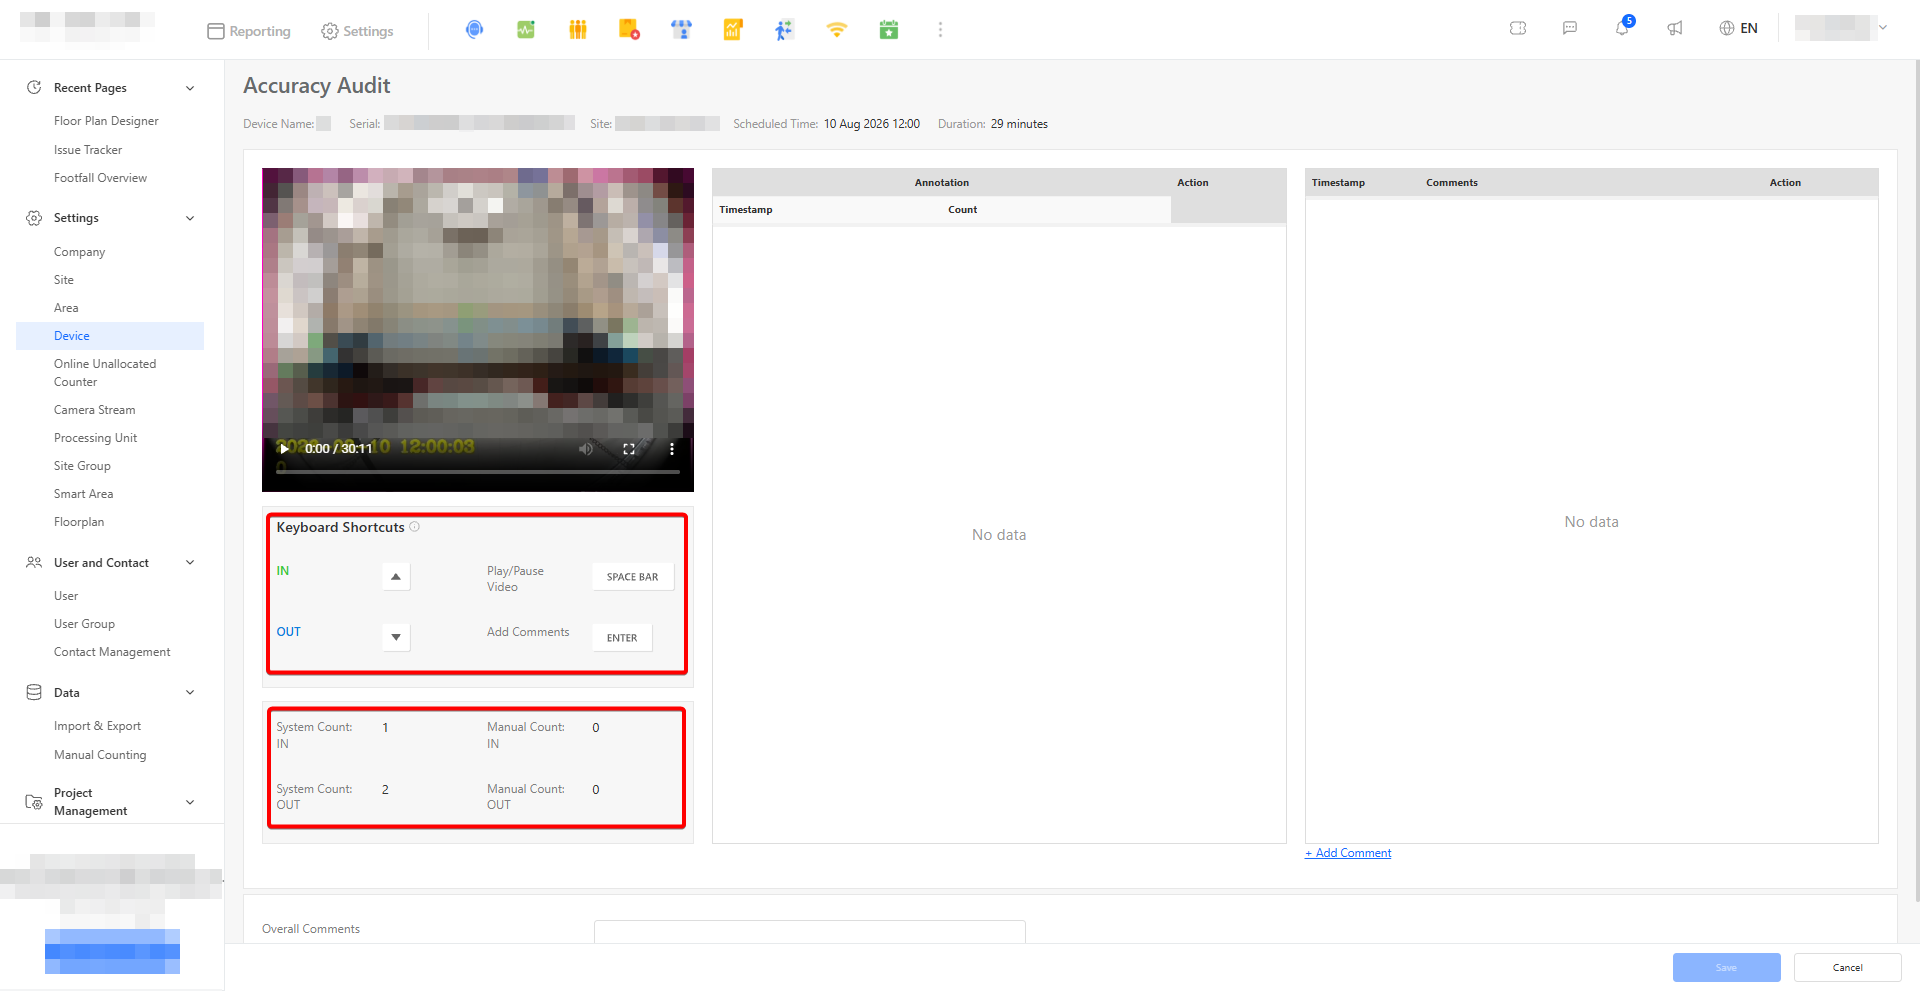Open Contact Management page
The image size is (1920, 991).
(112, 652)
